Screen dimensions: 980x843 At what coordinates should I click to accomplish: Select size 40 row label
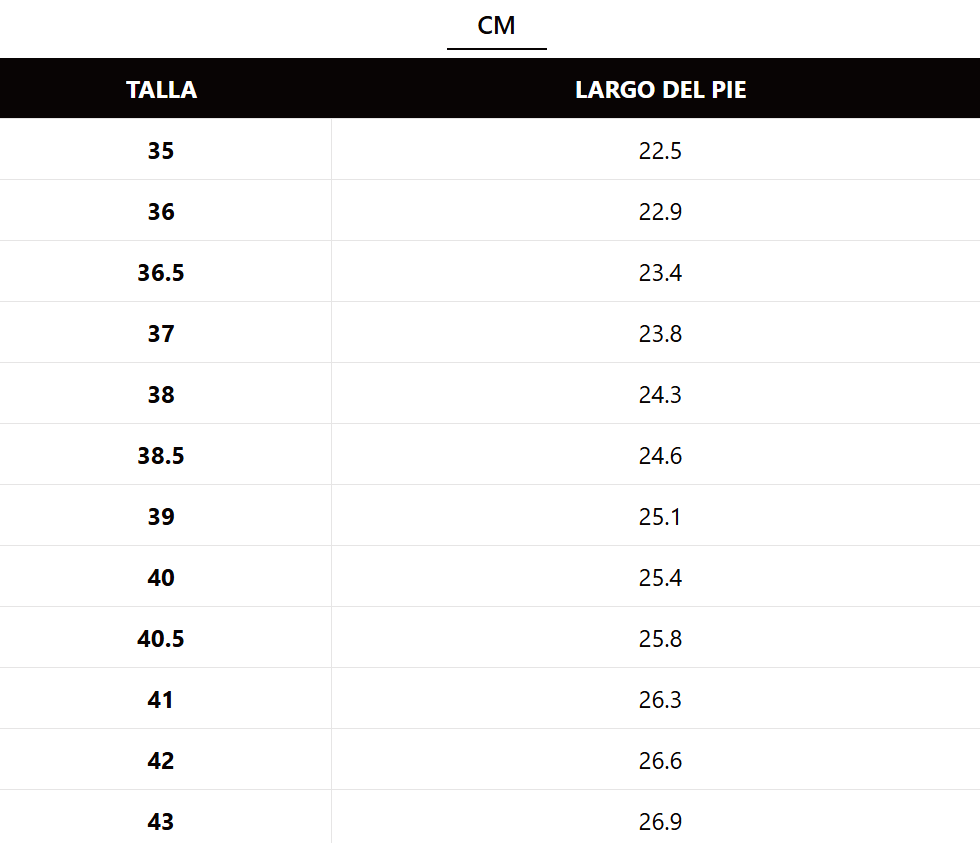coord(161,578)
